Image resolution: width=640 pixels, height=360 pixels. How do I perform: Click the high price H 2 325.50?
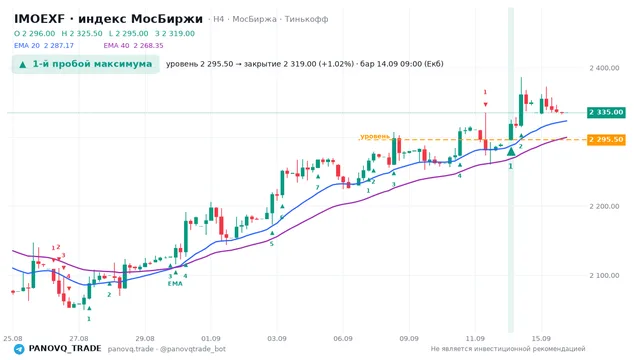(x=82, y=33)
